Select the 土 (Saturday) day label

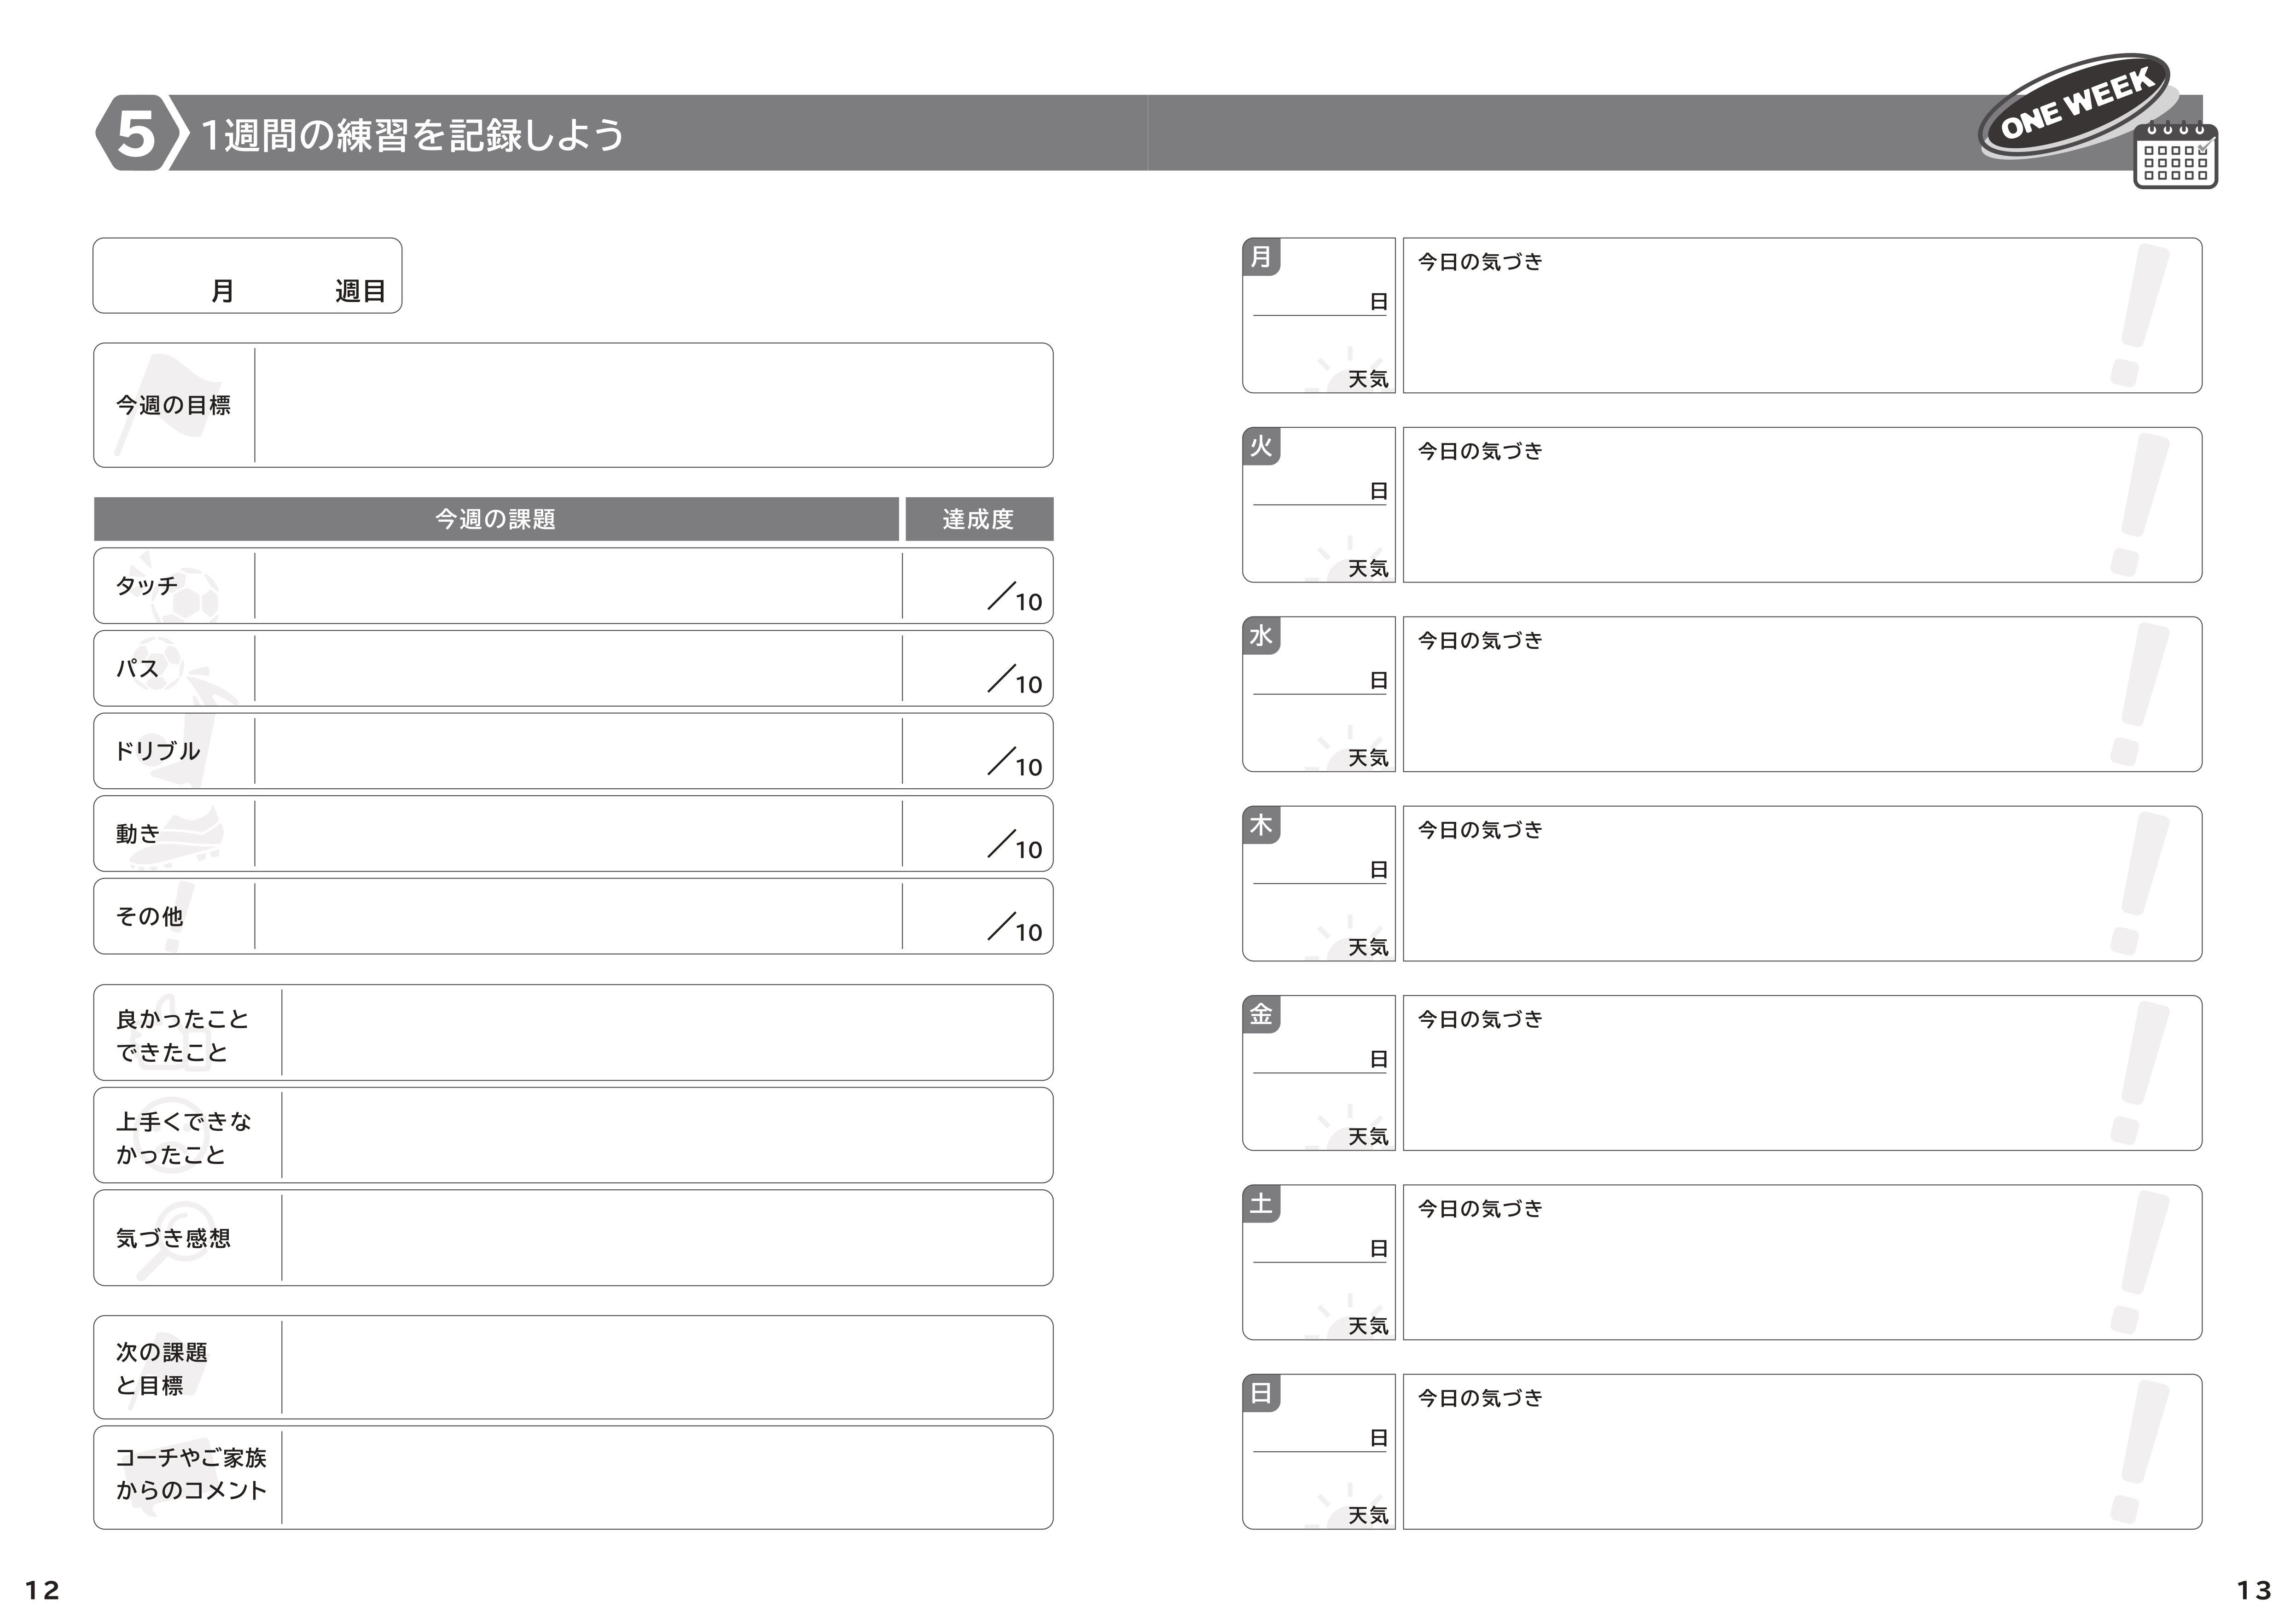tap(1261, 1203)
